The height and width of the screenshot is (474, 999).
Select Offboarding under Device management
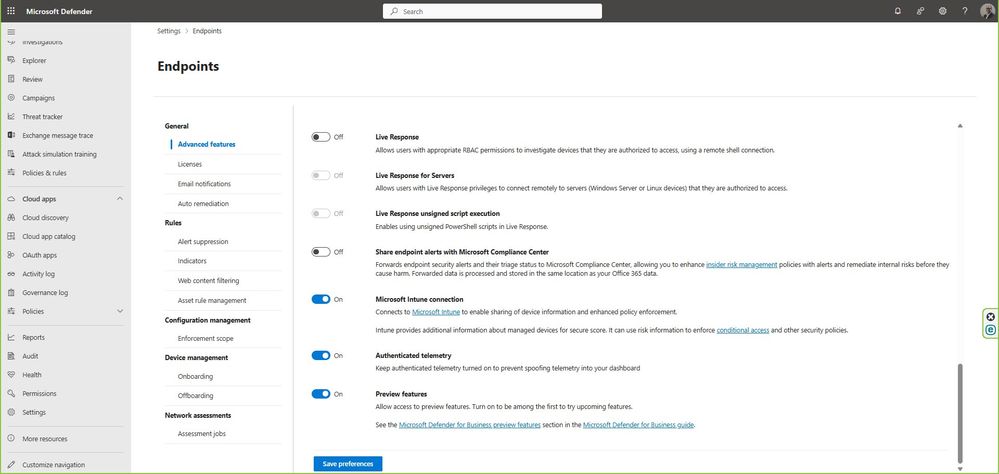click(195, 396)
